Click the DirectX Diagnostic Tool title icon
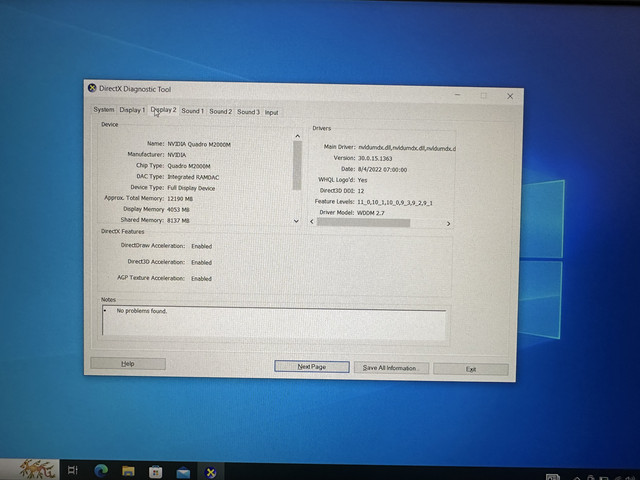 [92, 88]
